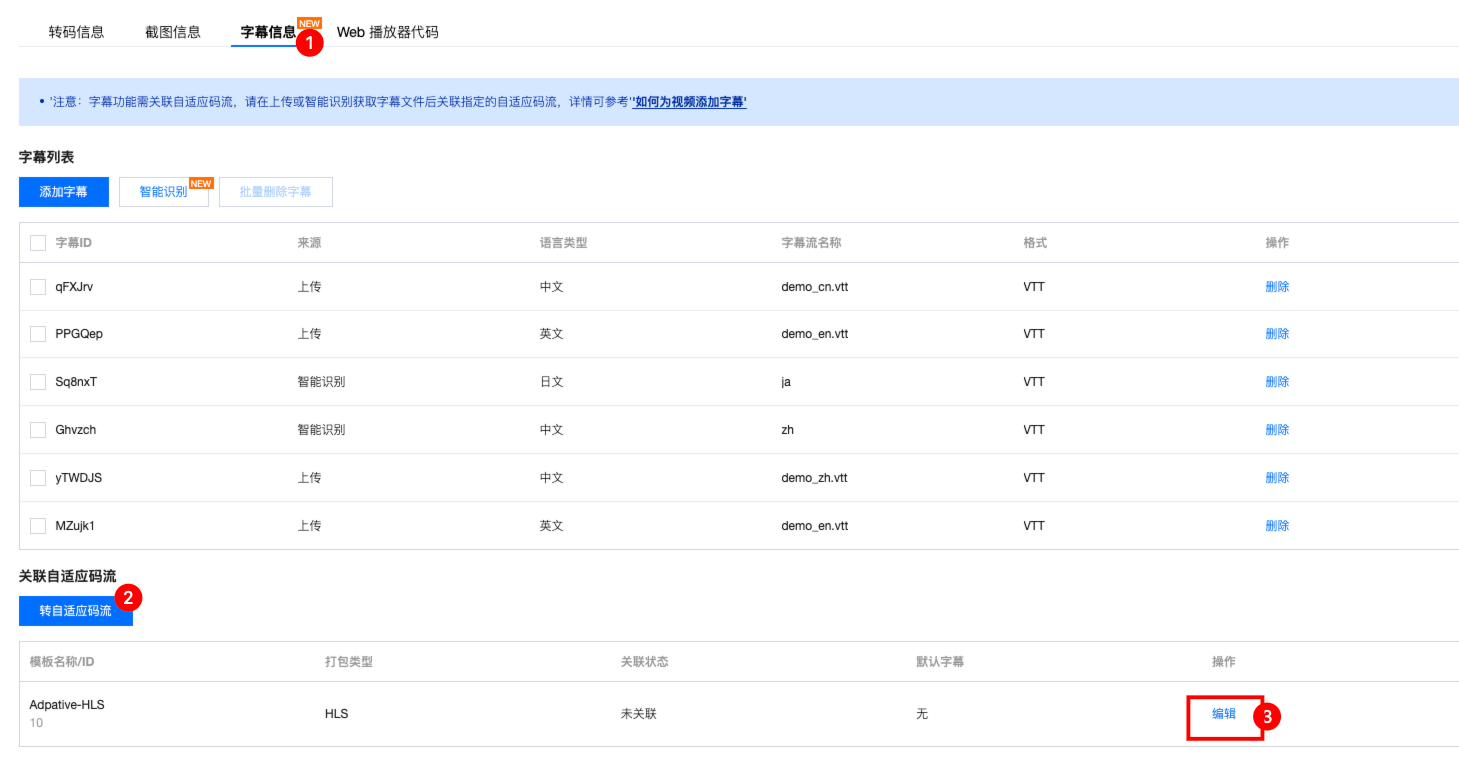Tick the checkbox for subtitle Sq8nxT

[x=38, y=382]
